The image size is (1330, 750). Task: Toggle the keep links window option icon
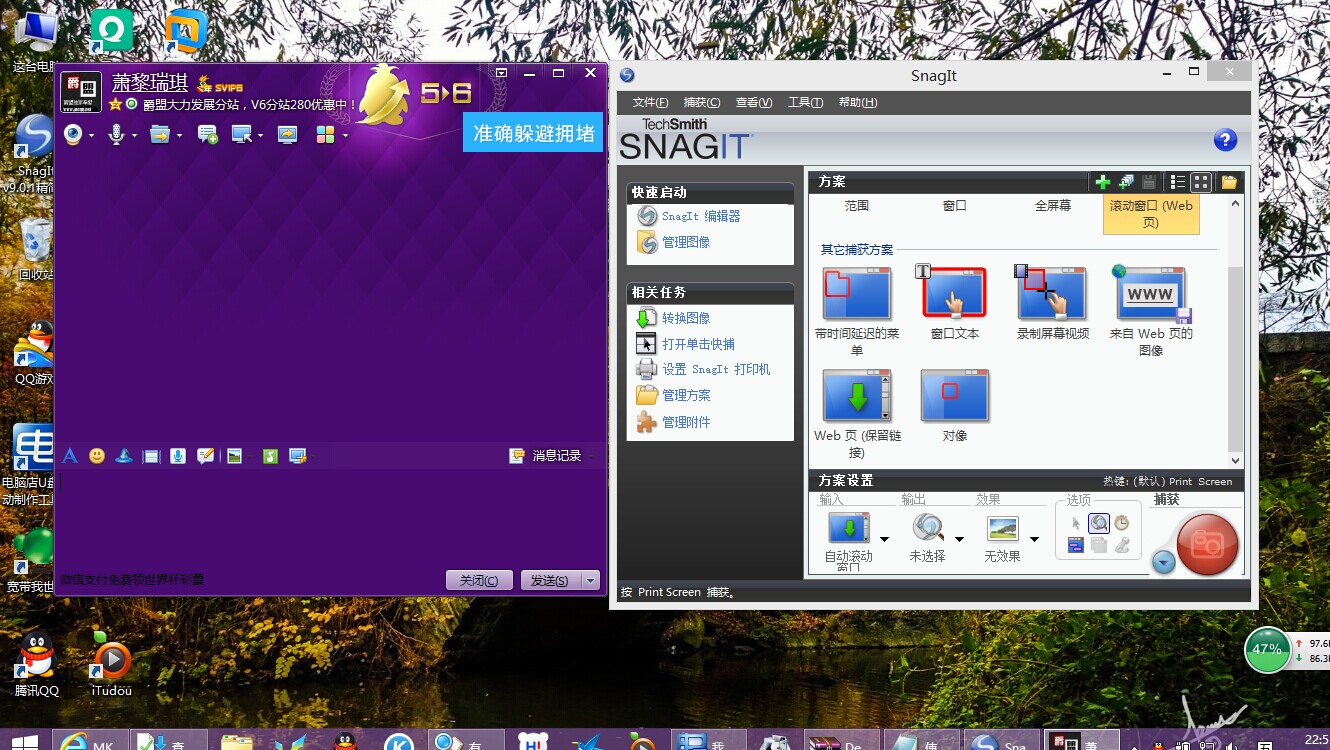[x=1076, y=545]
